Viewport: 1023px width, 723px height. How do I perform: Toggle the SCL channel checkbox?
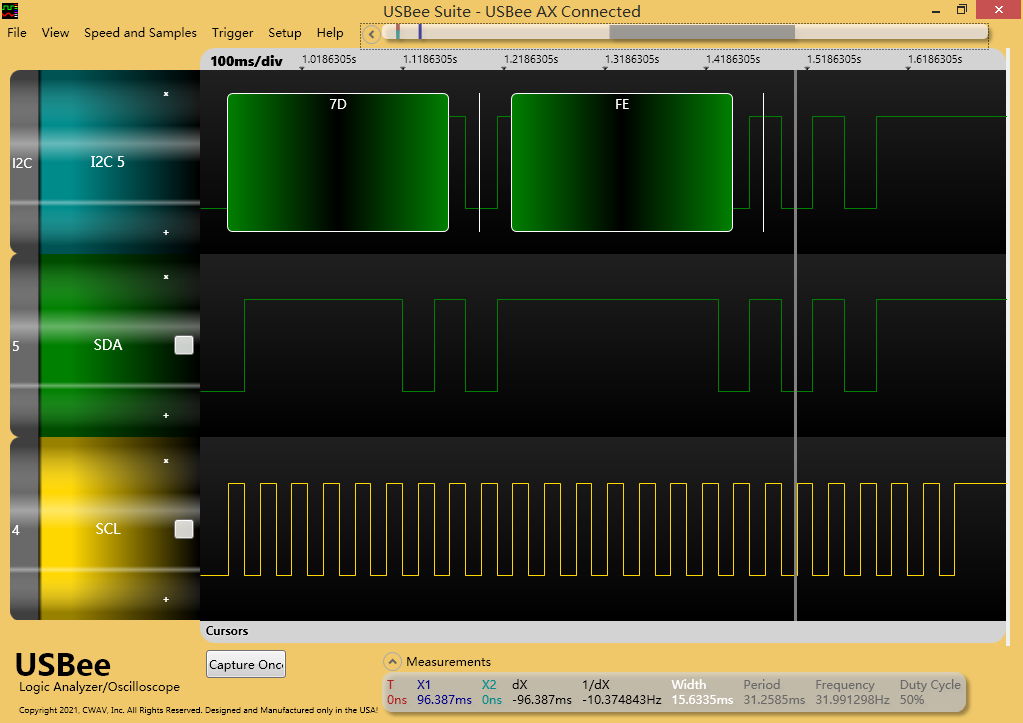point(184,529)
